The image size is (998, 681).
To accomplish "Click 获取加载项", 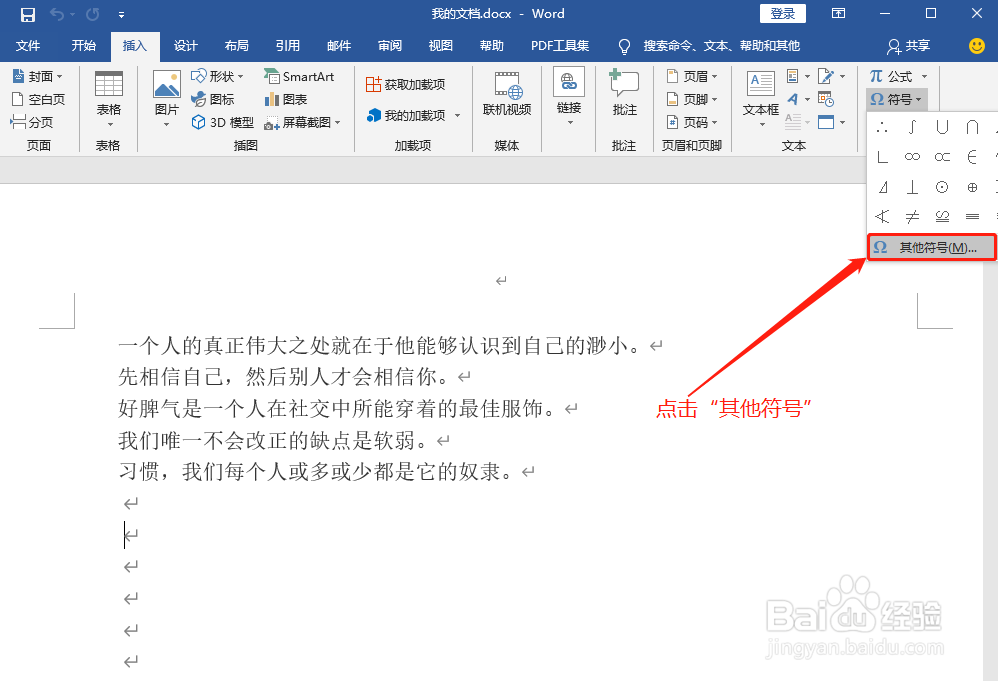I will pyautogui.click(x=405, y=84).
